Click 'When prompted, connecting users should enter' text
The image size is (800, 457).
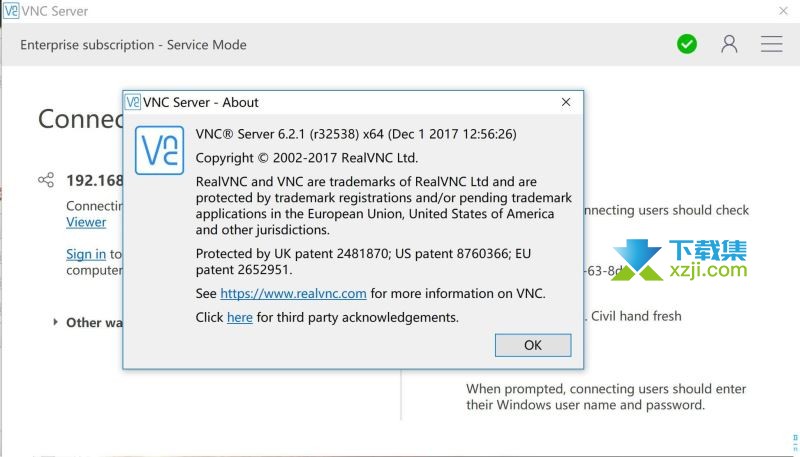(x=606, y=389)
